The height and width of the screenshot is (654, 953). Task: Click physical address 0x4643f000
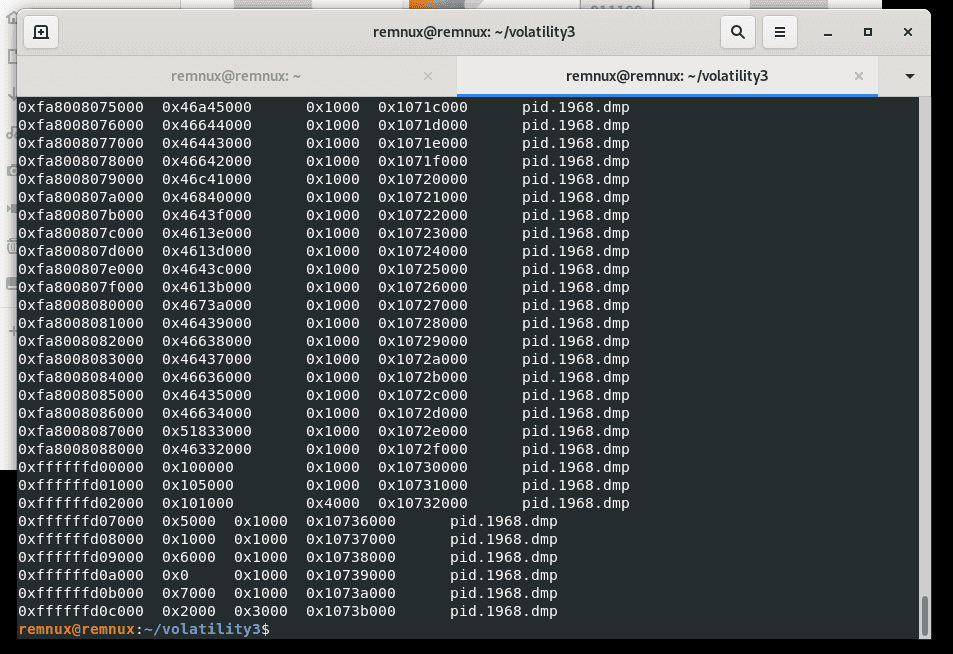point(207,215)
